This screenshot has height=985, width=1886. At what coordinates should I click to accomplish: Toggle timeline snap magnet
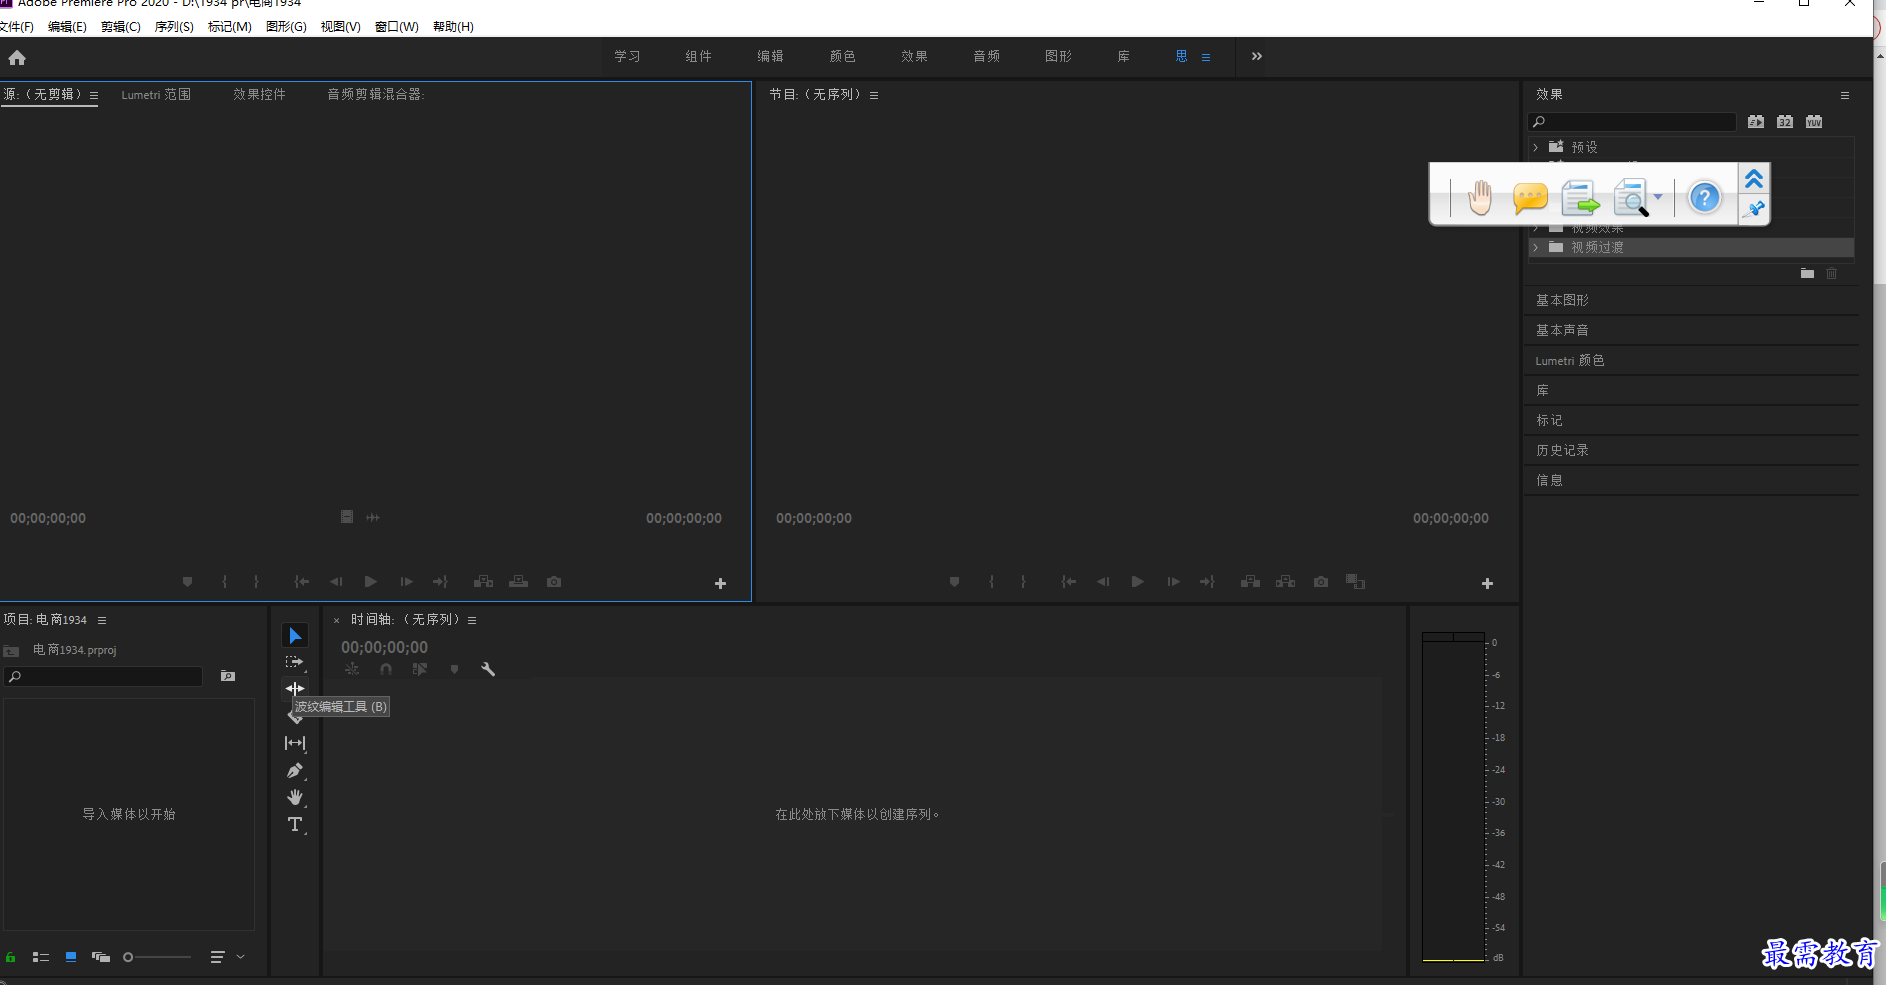(386, 669)
